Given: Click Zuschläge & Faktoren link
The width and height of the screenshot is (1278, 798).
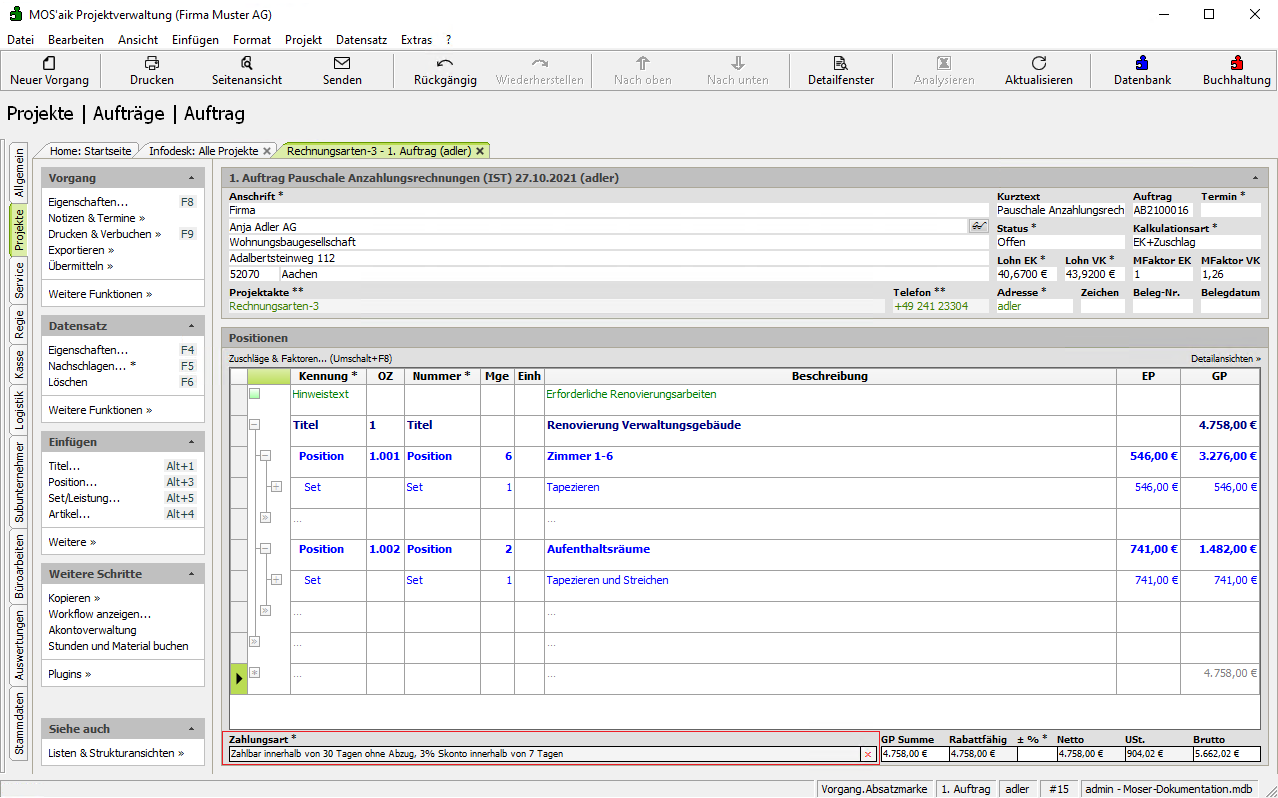Looking at the screenshot, I should point(310,358).
